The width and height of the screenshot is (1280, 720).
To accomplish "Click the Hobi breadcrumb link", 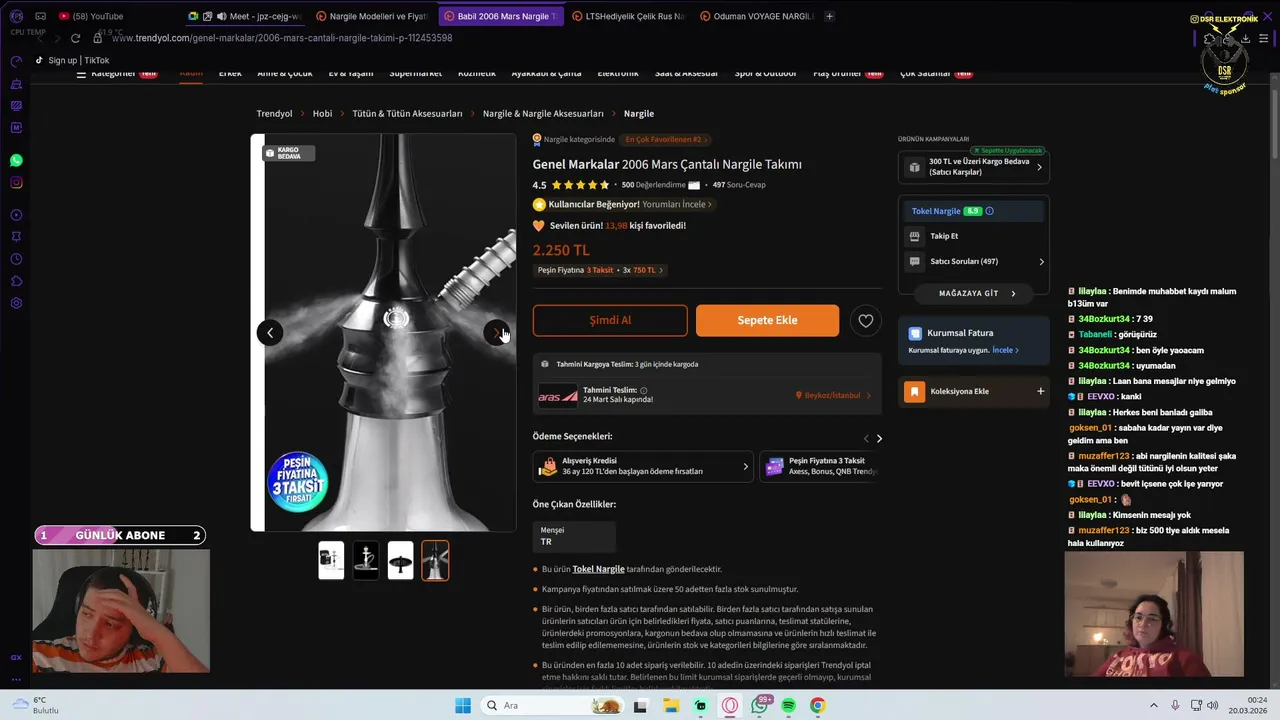I will point(322,114).
